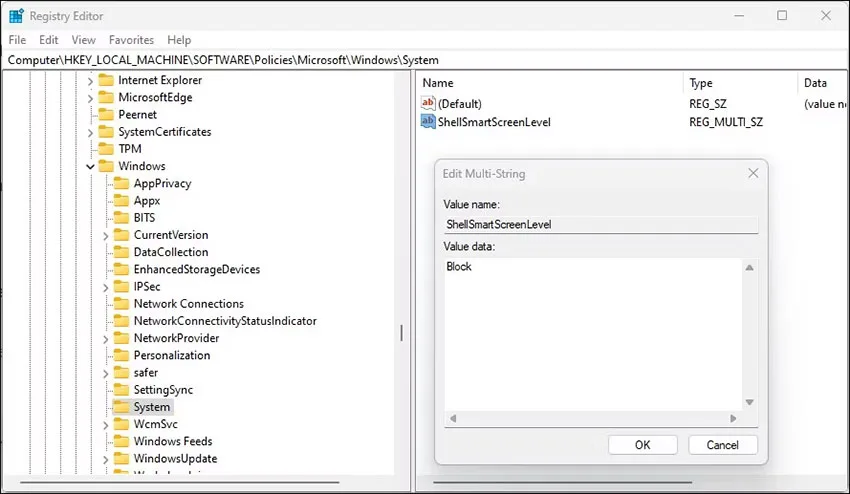Click the DataCollection folder icon
Screen dimensions: 850x494
121,252
